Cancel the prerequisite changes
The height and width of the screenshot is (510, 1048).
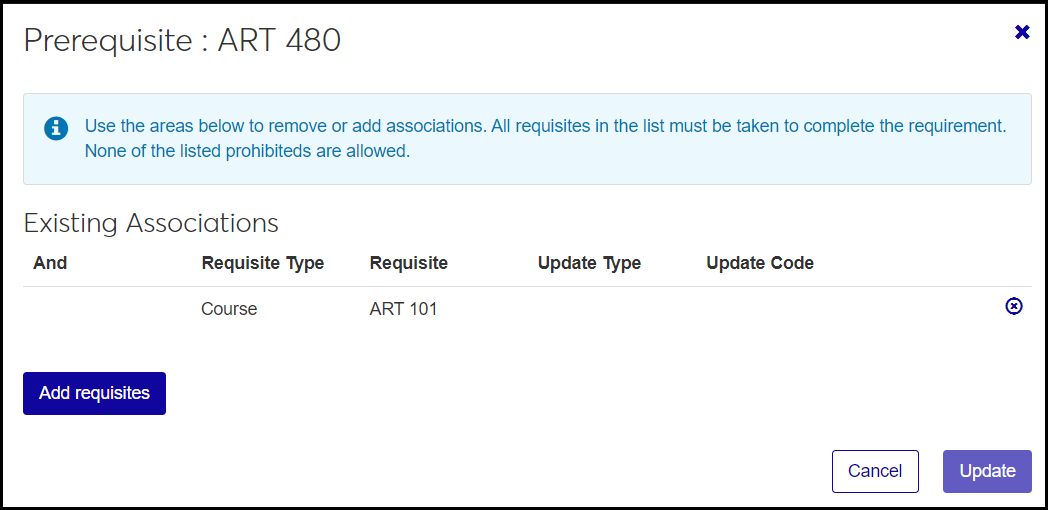coord(874,471)
